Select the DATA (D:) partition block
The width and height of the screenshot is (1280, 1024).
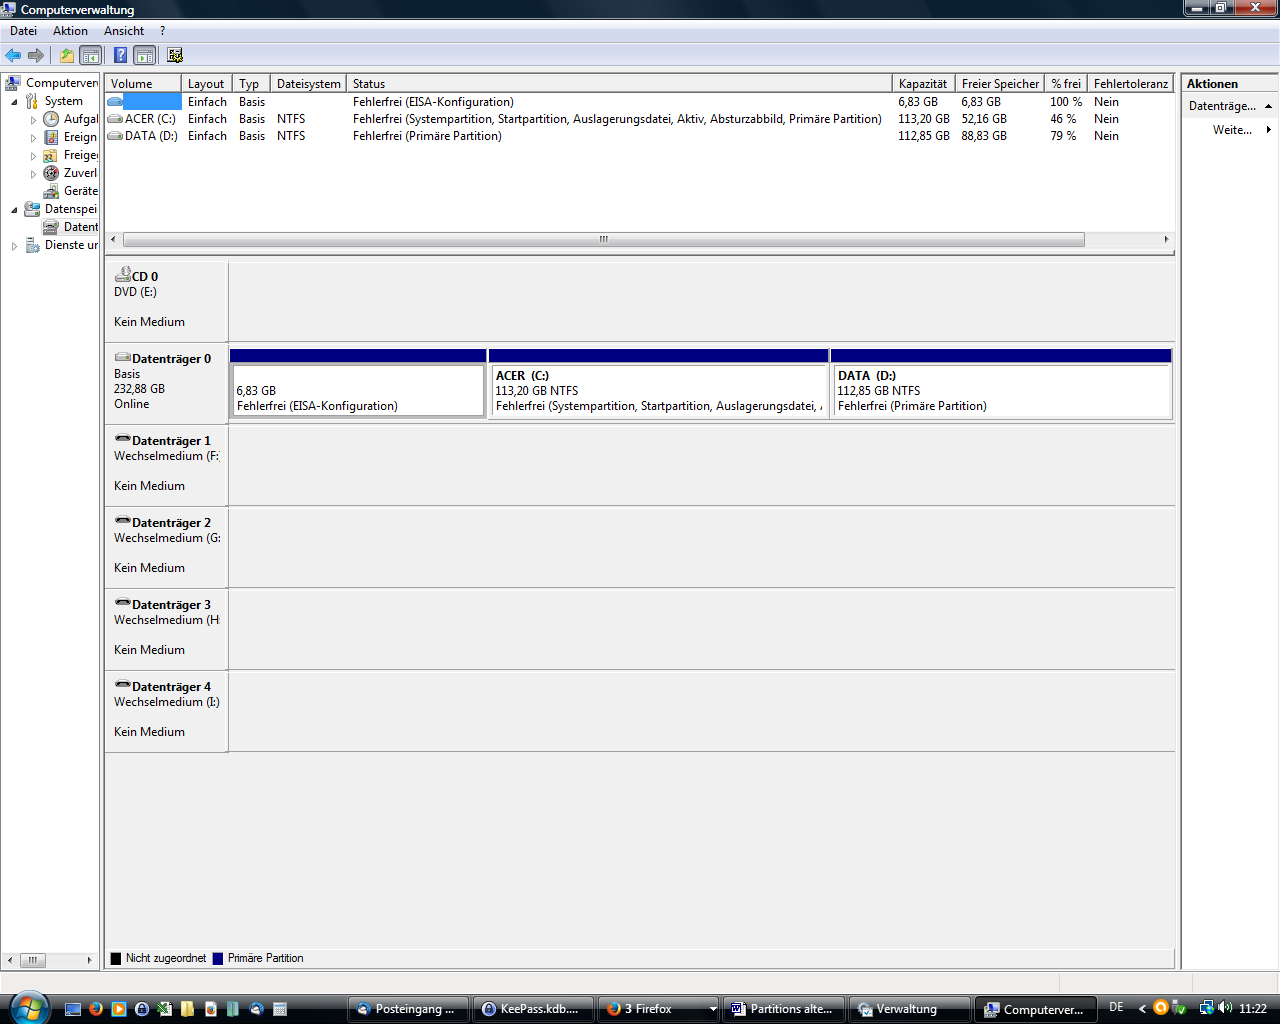[1000, 390]
